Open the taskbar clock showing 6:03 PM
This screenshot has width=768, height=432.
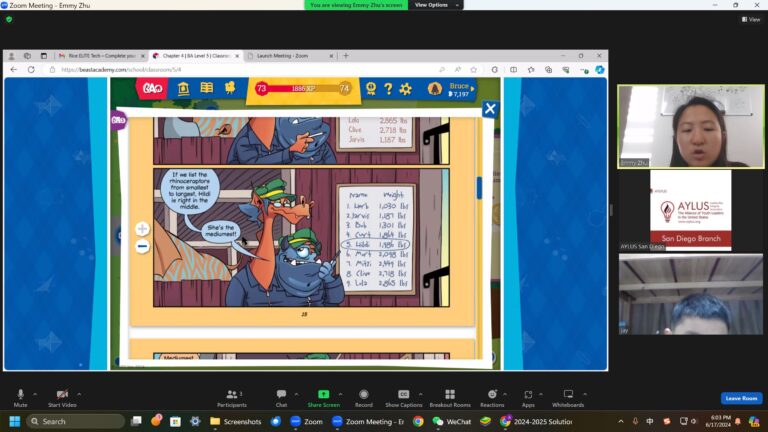pyautogui.click(x=720, y=421)
